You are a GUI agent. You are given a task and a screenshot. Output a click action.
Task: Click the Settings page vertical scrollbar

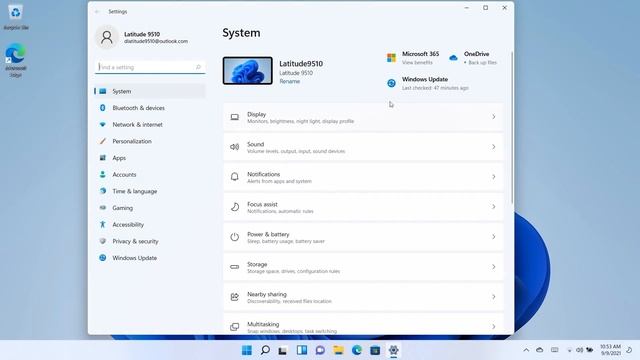(512, 127)
